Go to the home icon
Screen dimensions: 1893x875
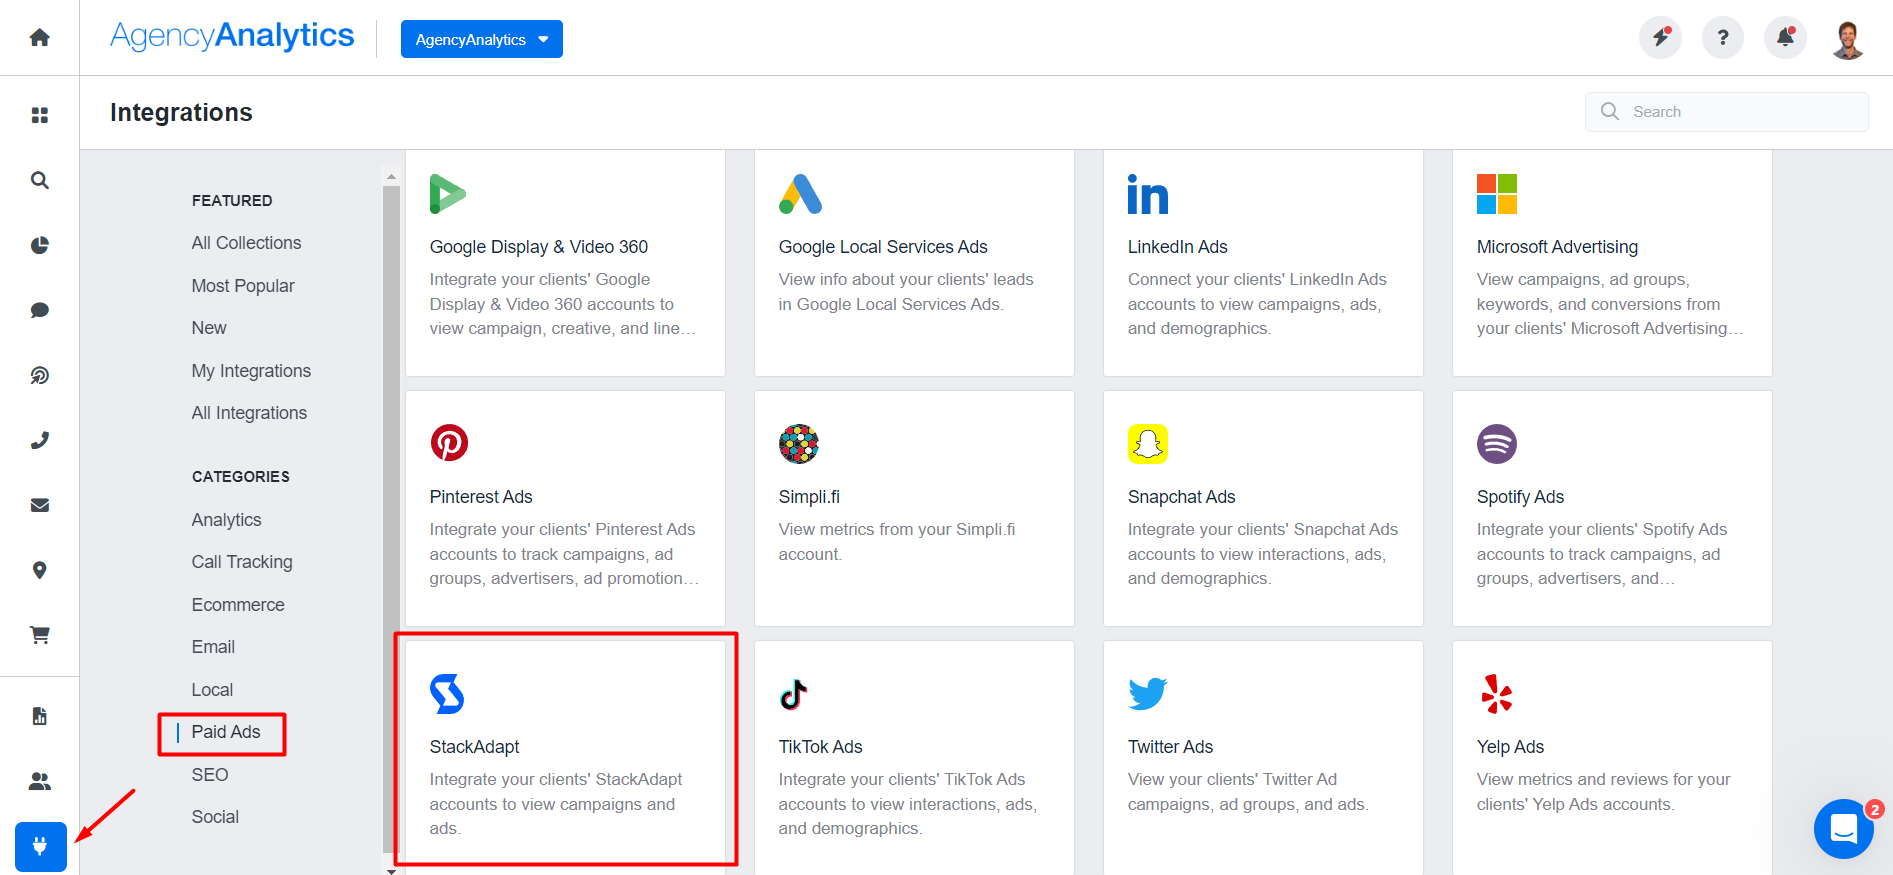point(39,37)
